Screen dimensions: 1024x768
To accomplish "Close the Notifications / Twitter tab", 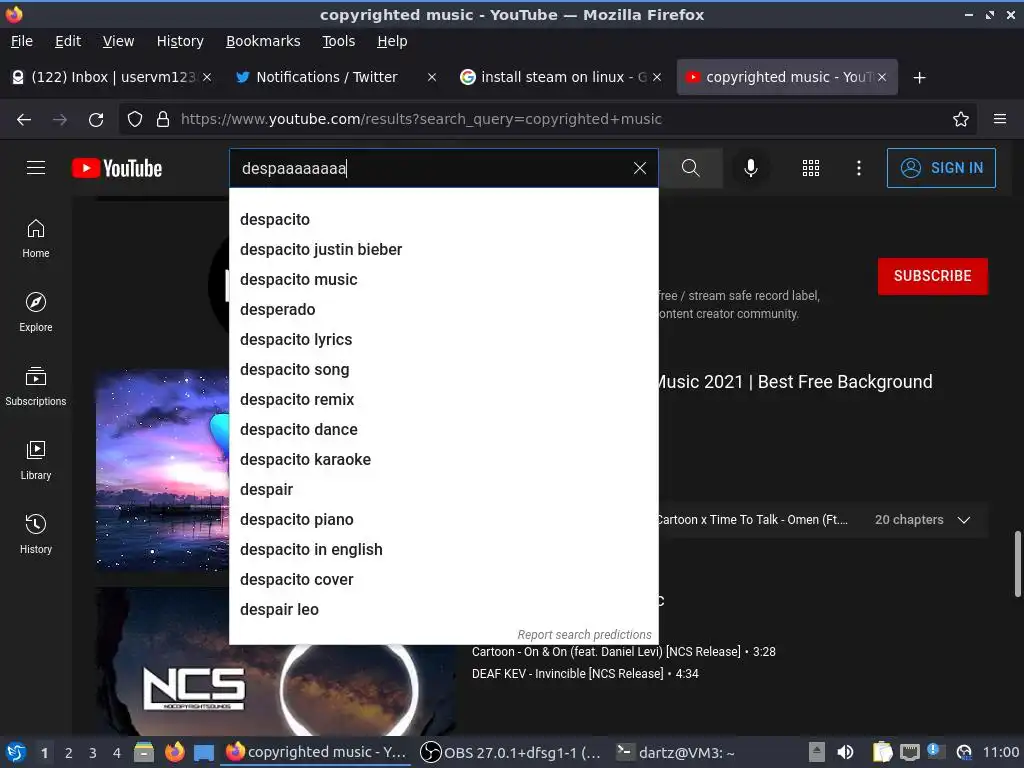I will click(432, 77).
